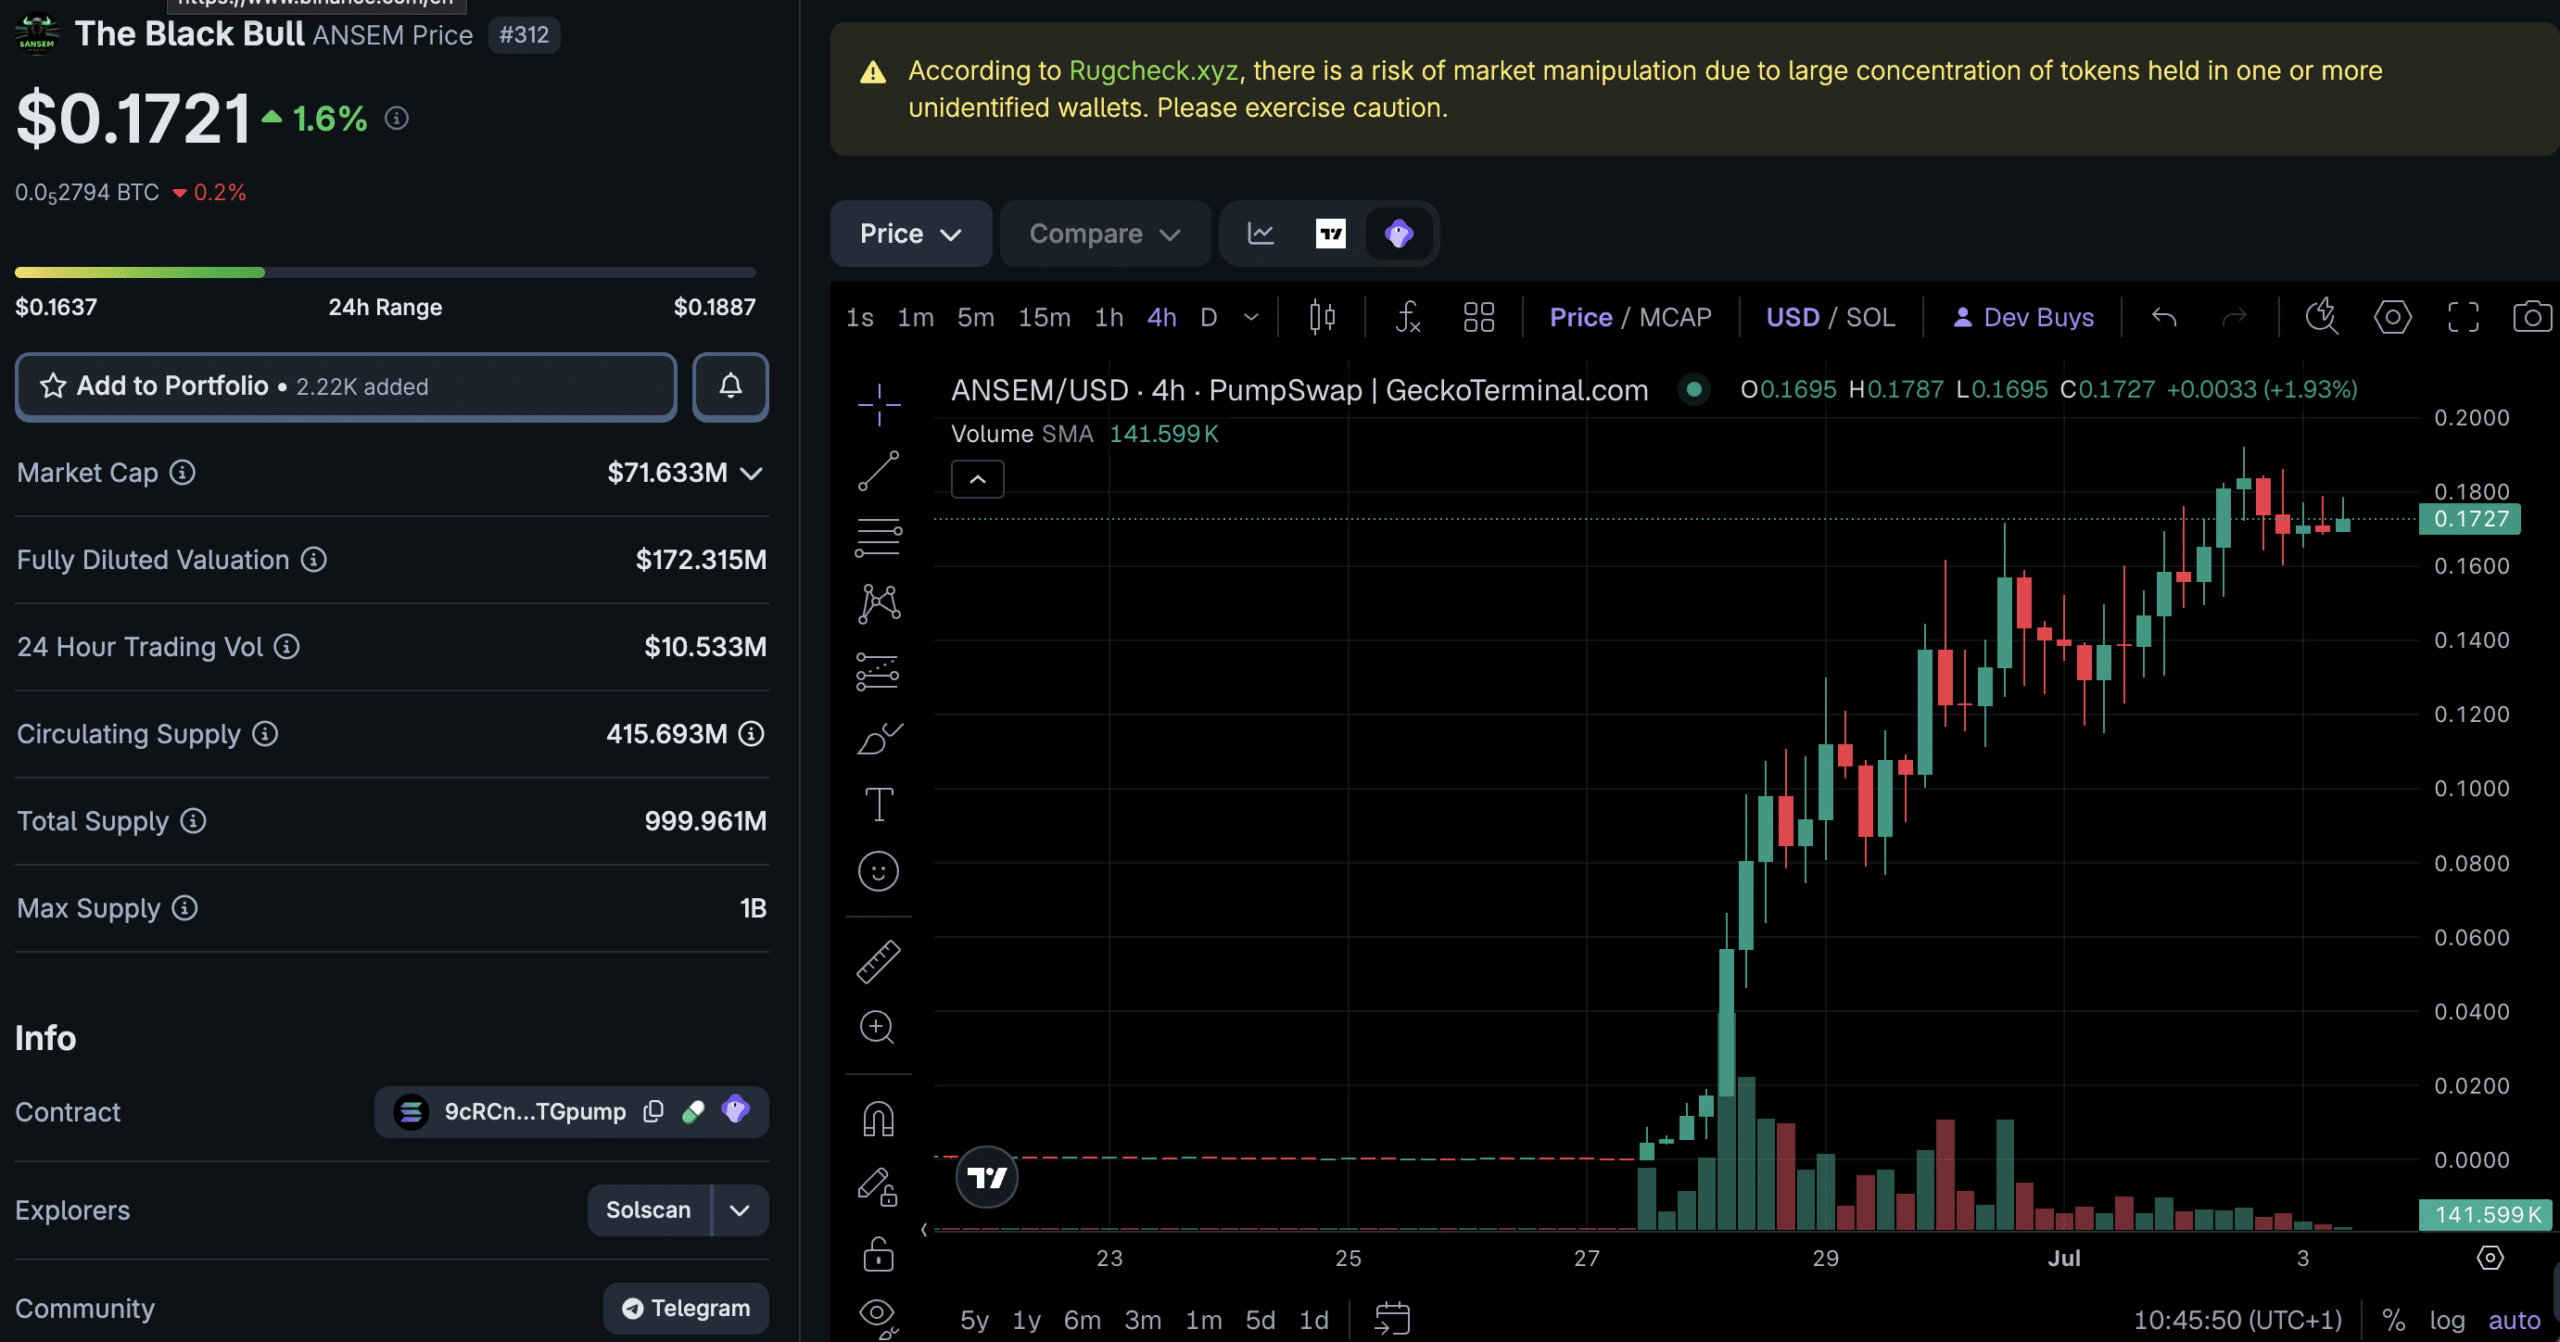Image resolution: width=2560 pixels, height=1342 pixels.
Task: Click the price alert bell icon
Action: 731,386
